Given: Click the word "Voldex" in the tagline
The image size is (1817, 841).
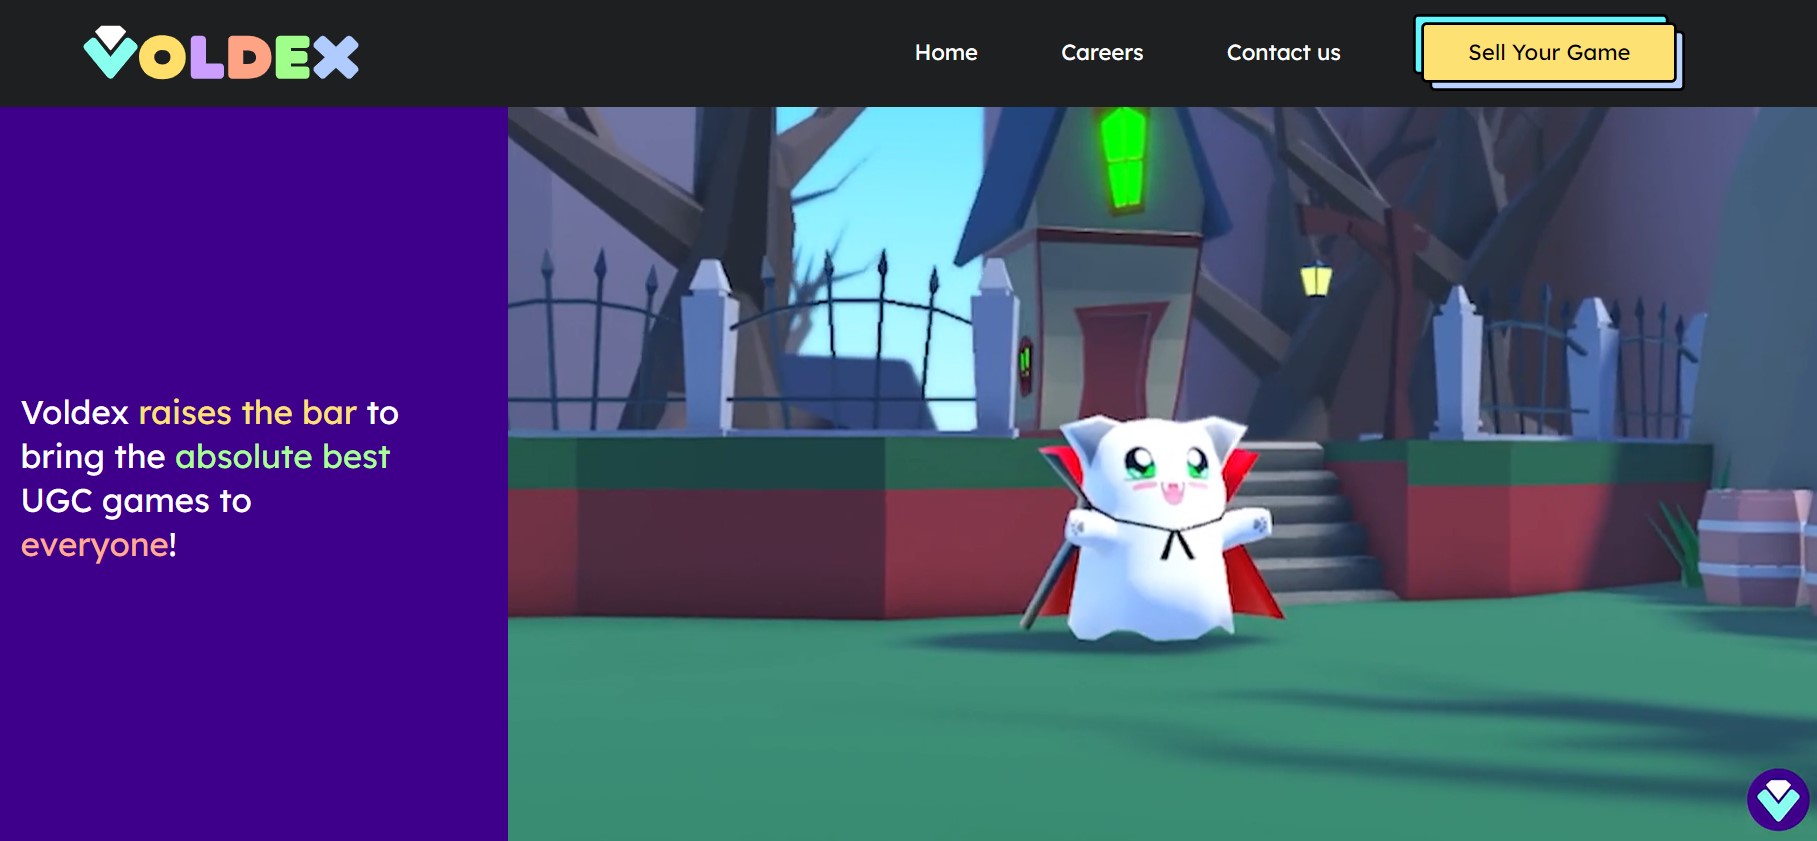Looking at the screenshot, I should click(75, 413).
